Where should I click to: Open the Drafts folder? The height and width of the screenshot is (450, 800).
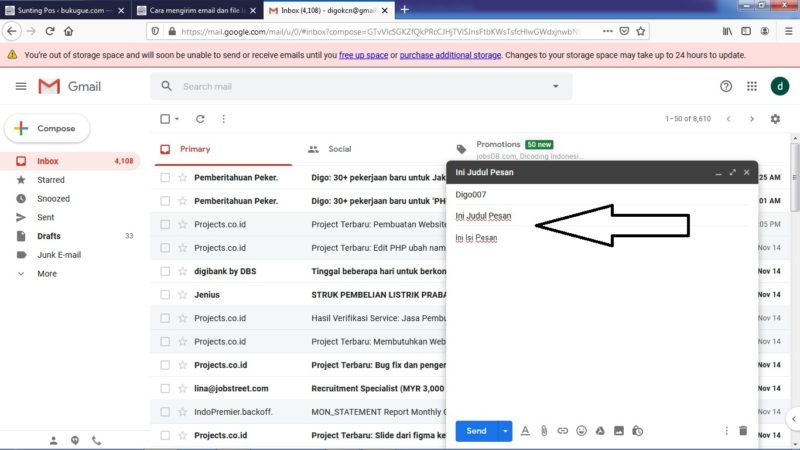(x=70, y=236)
